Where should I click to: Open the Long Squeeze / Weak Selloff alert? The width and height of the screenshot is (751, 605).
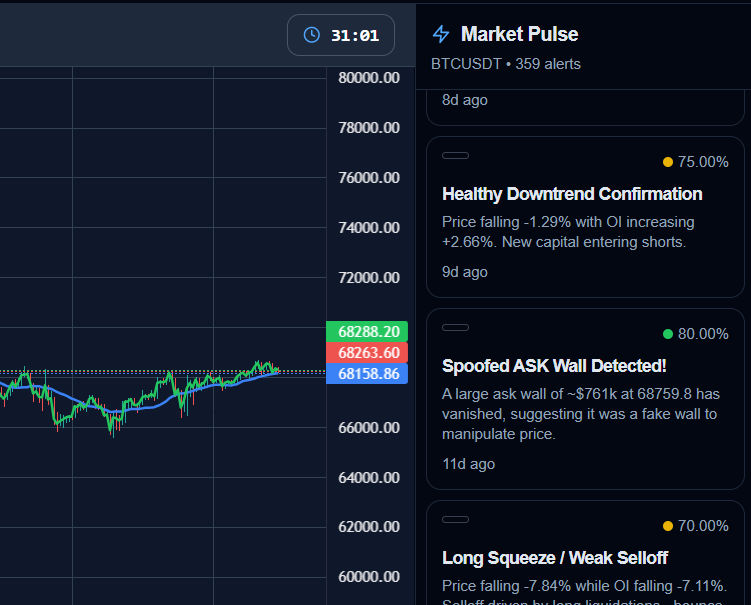pos(585,553)
